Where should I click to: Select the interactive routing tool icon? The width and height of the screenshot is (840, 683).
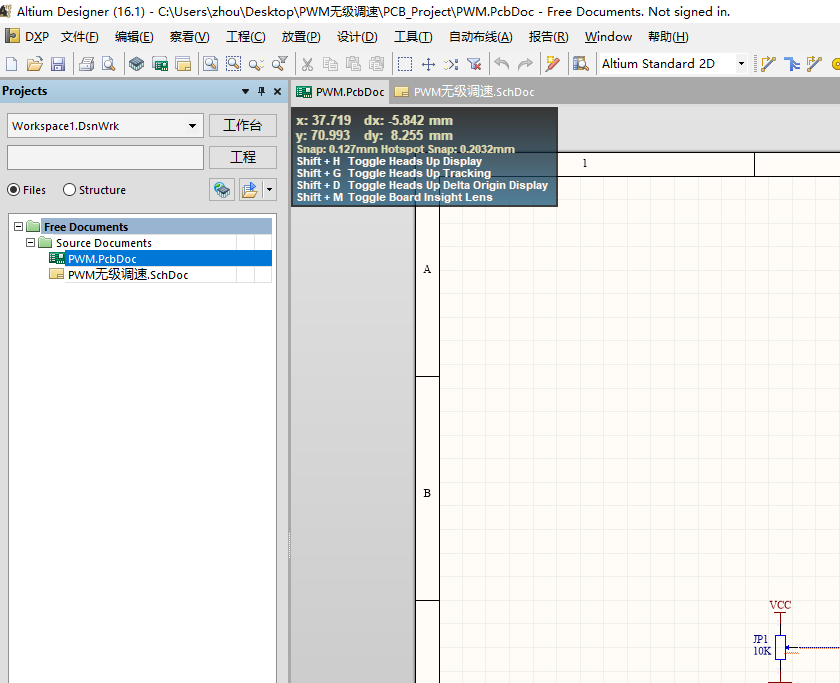tap(768, 64)
